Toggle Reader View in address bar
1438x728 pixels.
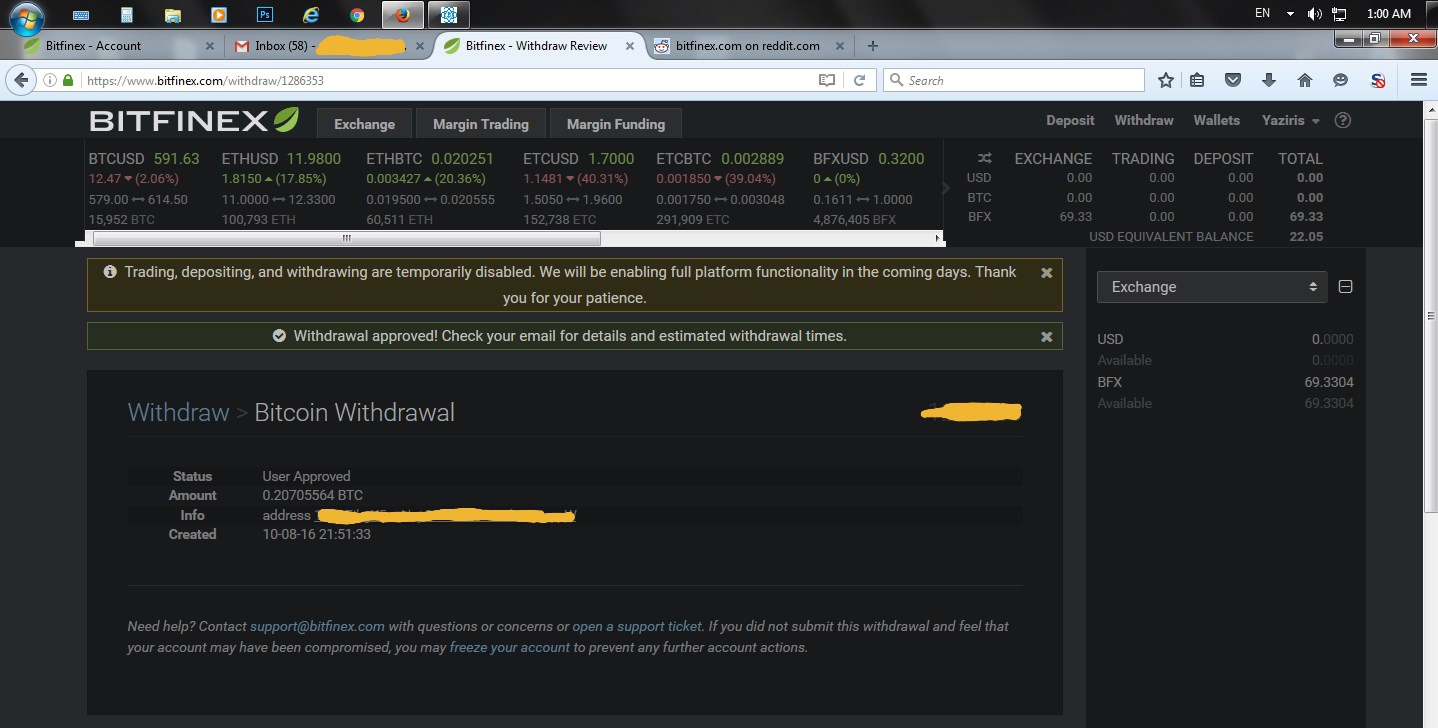pyautogui.click(x=827, y=80)
